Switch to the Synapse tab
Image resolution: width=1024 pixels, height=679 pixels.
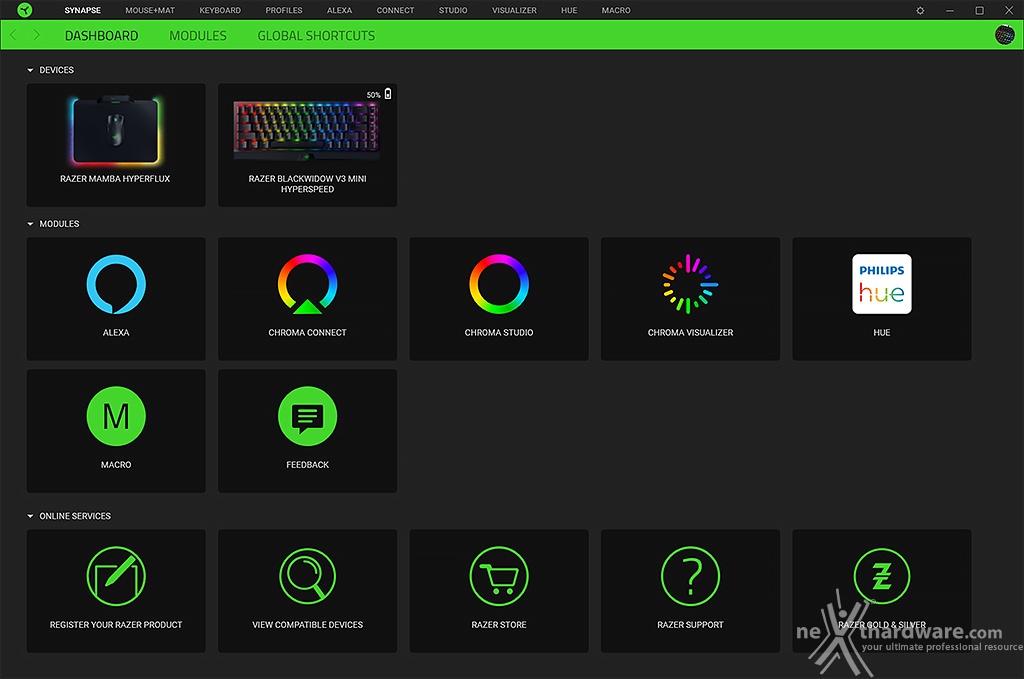point(82,10)
